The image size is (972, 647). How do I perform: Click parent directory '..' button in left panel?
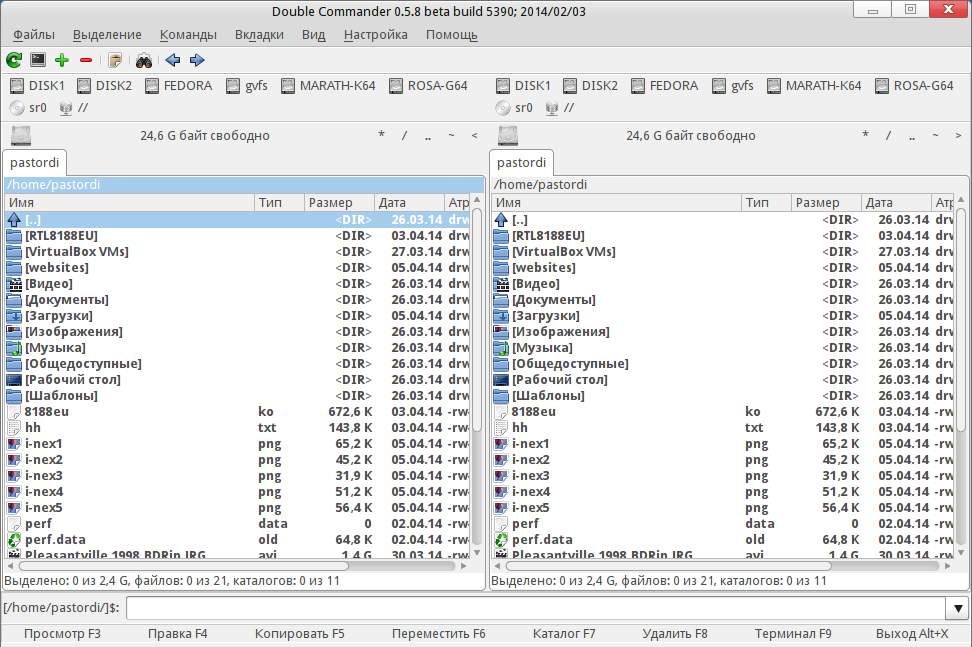(x=428, y=135)
